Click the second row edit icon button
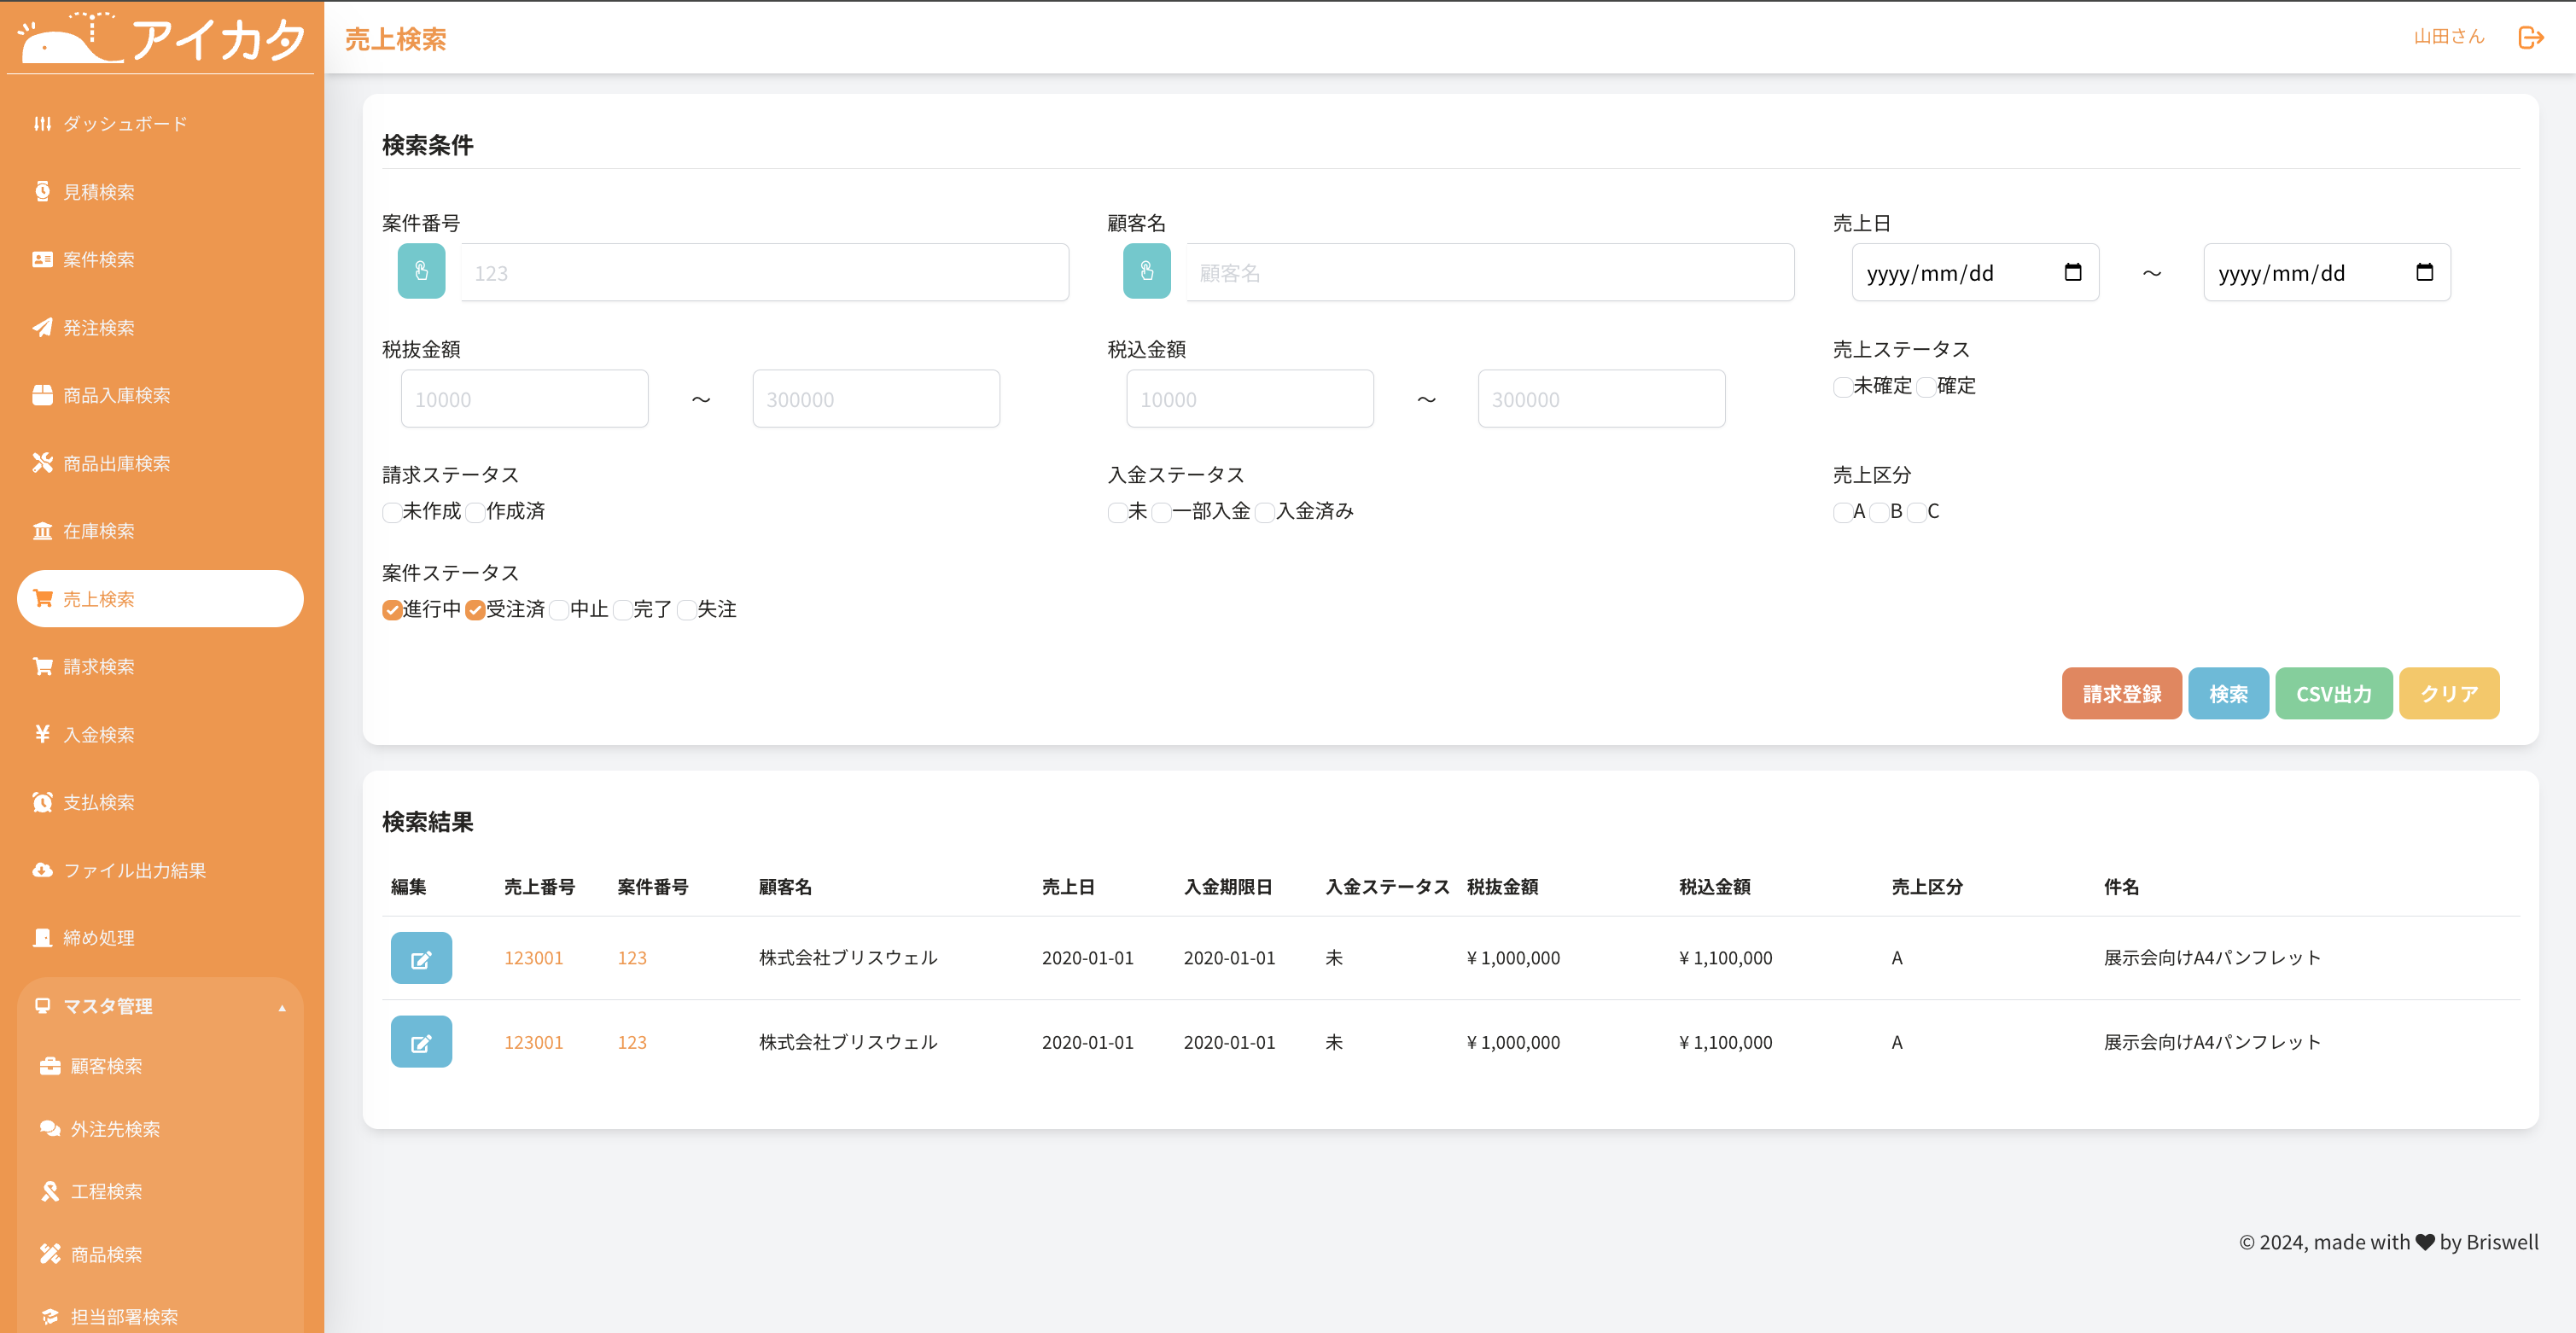The image size is (2576, 1333). tap(421, 1042)
